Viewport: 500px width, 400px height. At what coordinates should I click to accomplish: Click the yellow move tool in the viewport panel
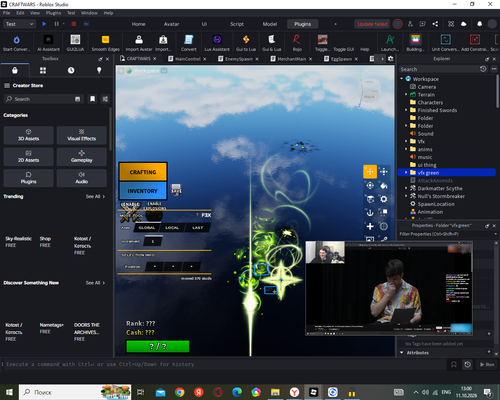[x=370, y=171]
